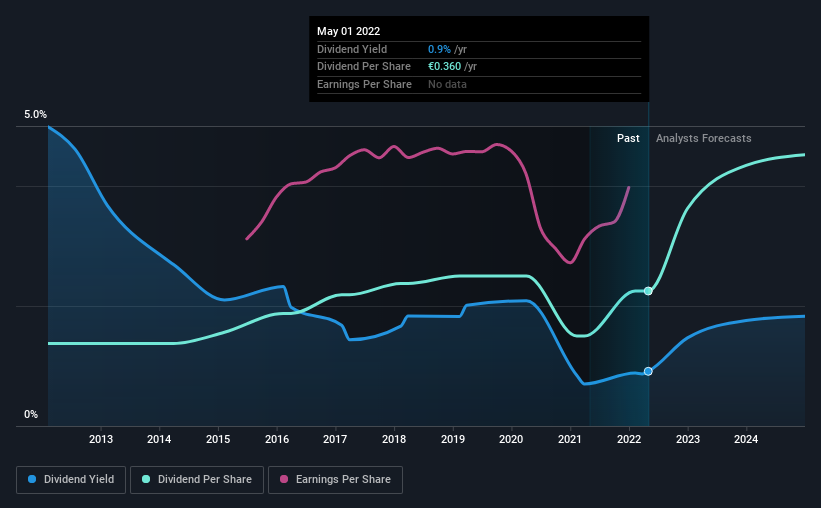Click the 2013 x-axis year label
The height and width of the screenshot is (508, 821).
(x=100, y=439)
